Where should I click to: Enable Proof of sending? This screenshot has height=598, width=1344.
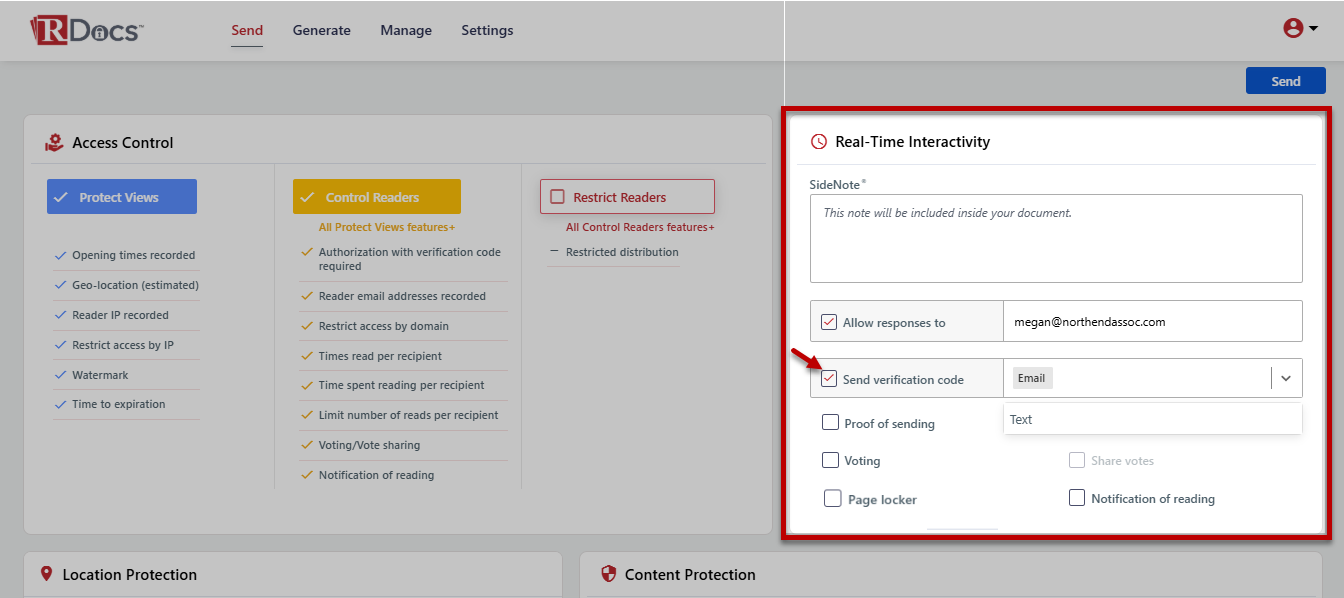(x=830, y=423)
